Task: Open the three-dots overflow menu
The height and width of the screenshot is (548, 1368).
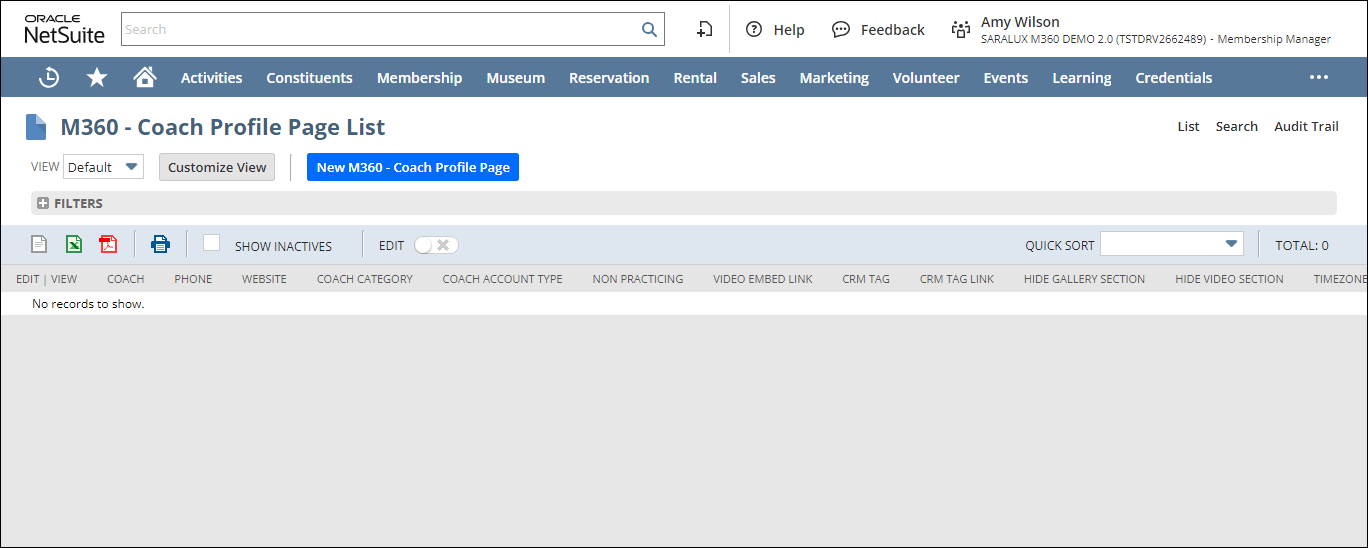Action: coord(1319,77)
